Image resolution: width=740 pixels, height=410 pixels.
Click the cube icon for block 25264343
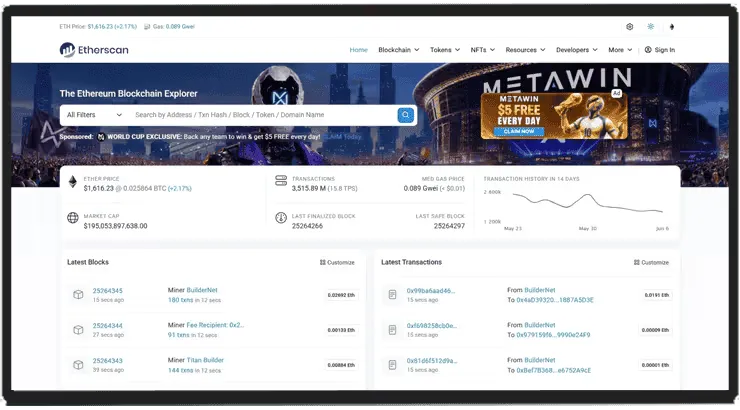pos(78,365)
